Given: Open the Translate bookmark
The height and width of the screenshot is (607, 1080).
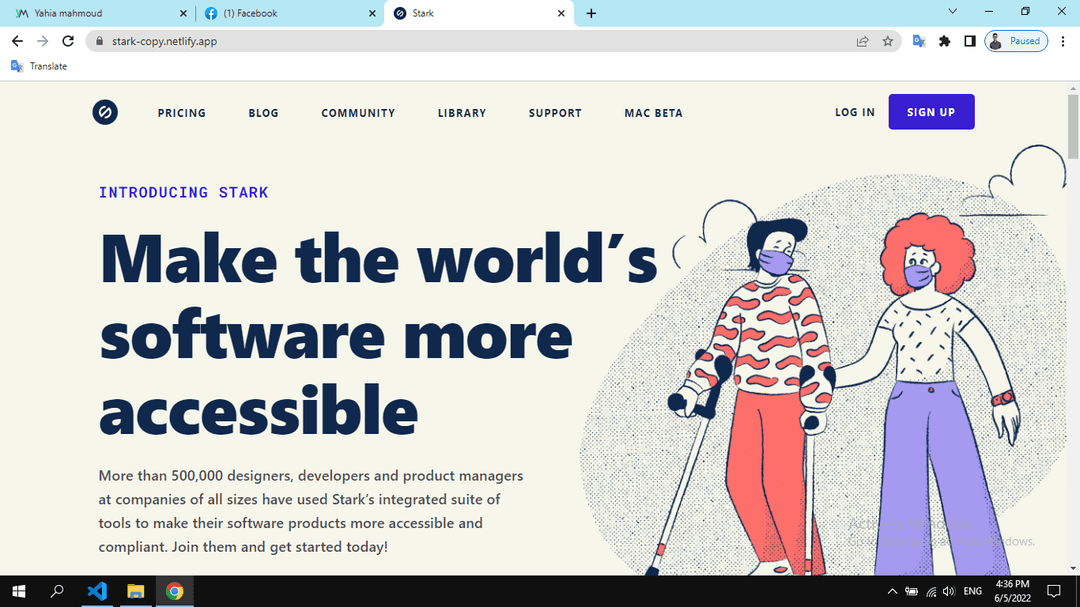Looking at the screenshot, I should 39,66.
